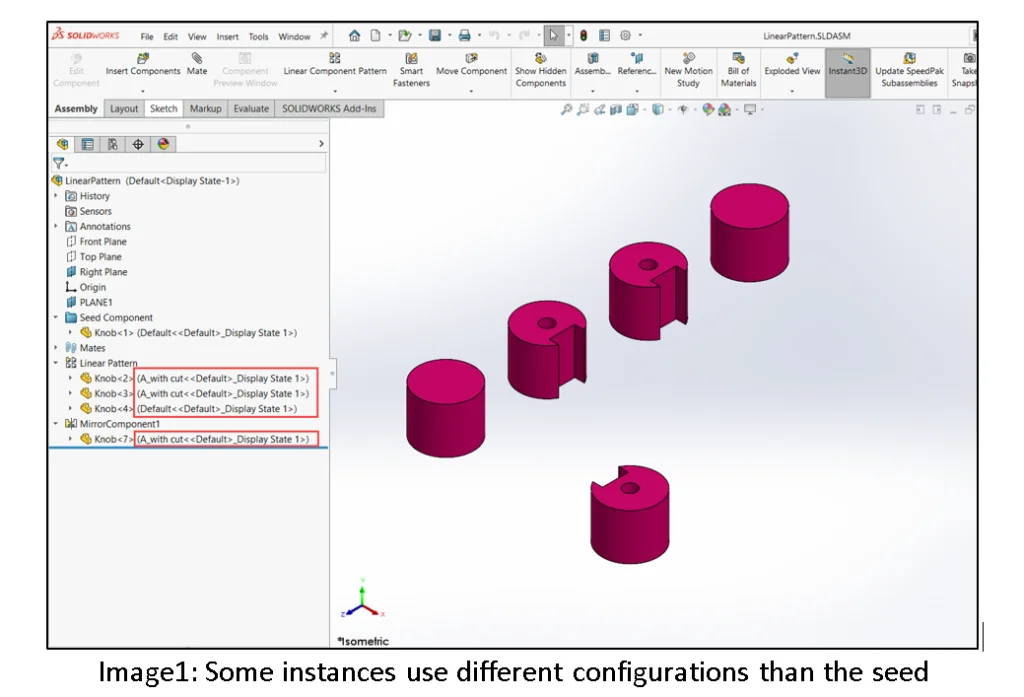The width and height of the screenshot is (1024, 697).
Task: Expand the History tree node
Action: [57, 196]
